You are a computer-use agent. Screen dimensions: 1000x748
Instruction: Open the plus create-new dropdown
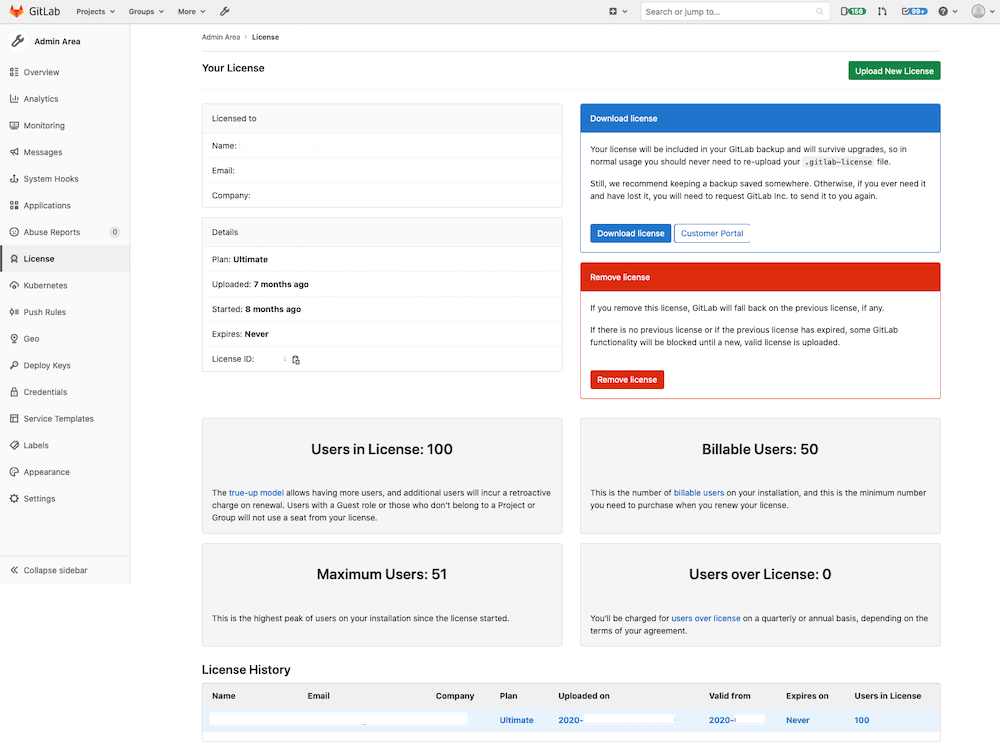[x=618, y=12]
